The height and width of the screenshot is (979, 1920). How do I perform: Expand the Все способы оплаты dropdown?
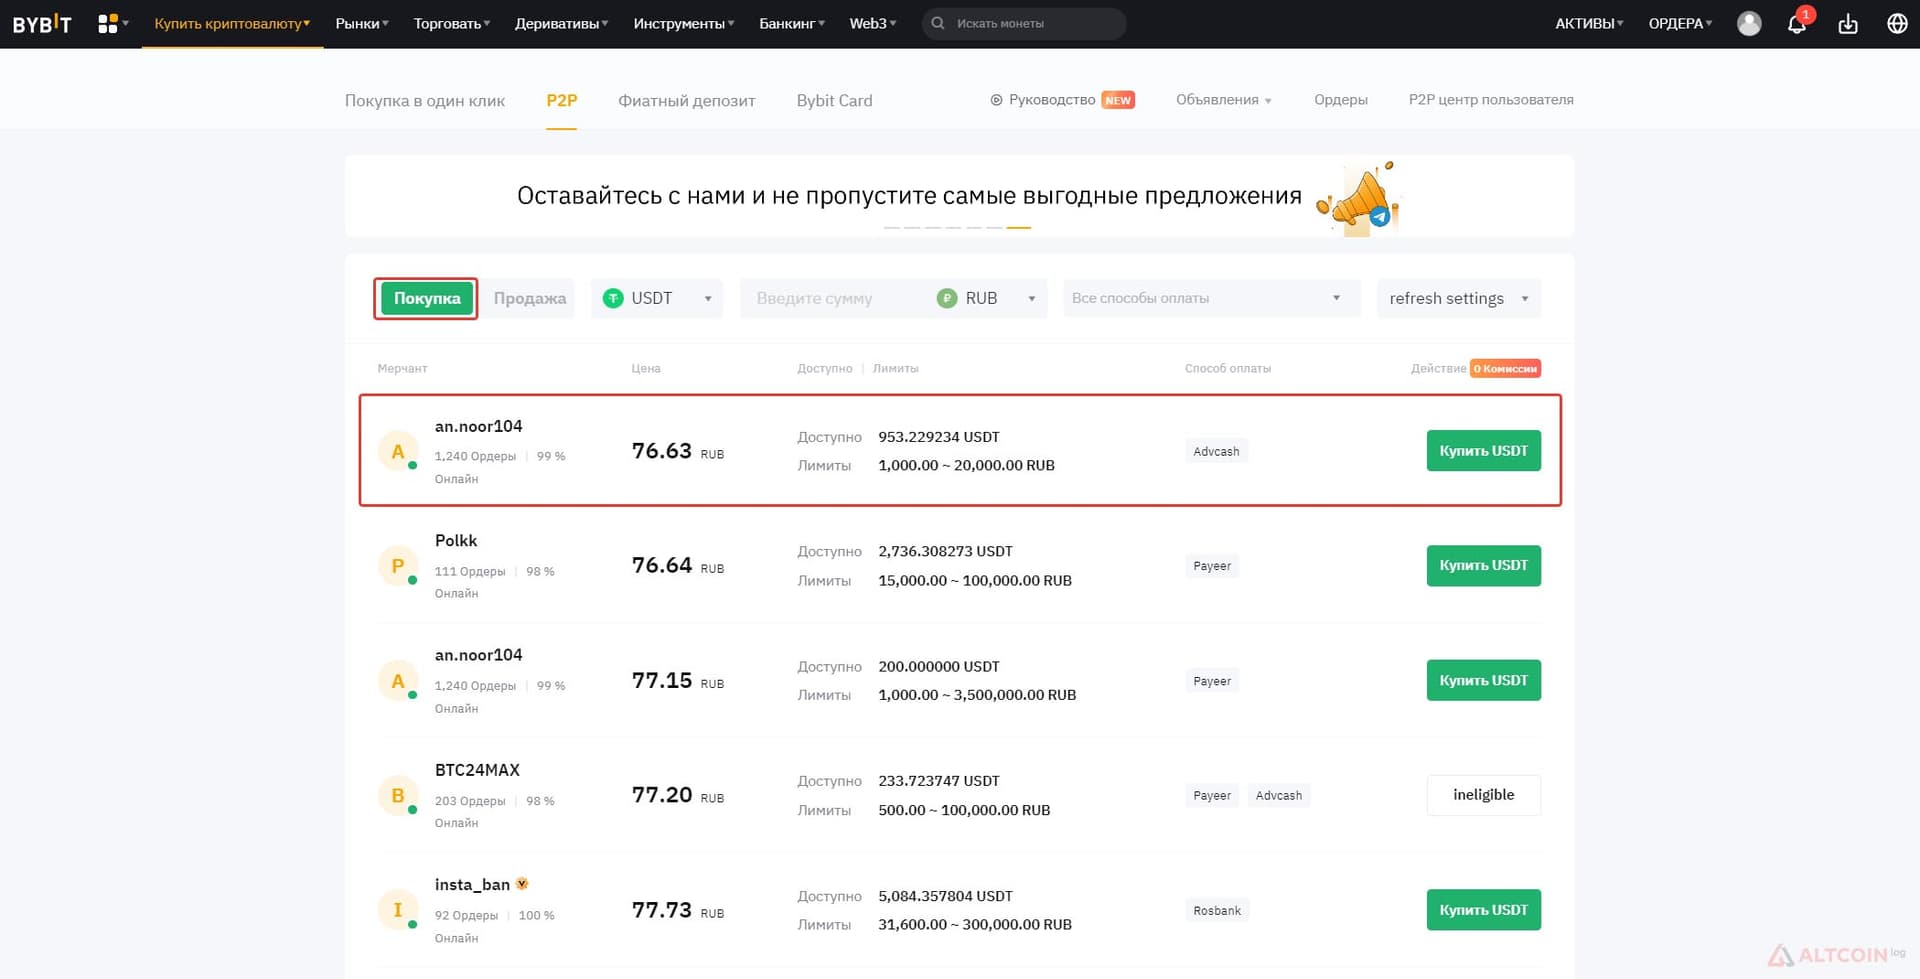point(1212,298)
